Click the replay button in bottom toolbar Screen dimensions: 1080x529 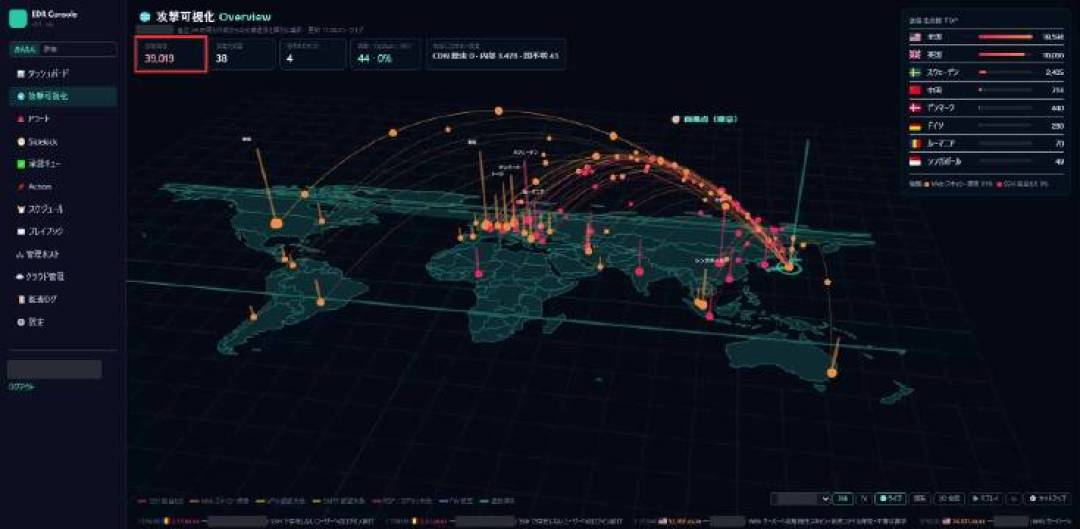pyautogui.click(x=986, y=498)
